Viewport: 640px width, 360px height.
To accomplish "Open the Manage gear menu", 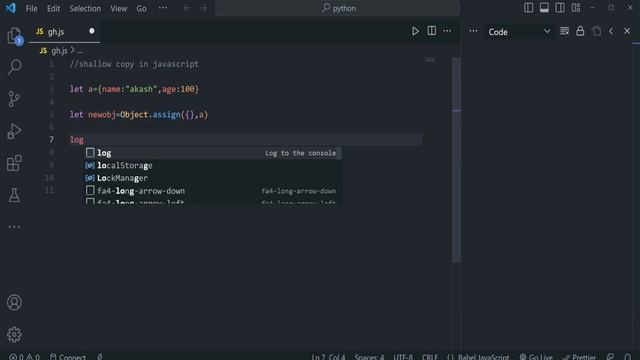I will click(14, 335).
